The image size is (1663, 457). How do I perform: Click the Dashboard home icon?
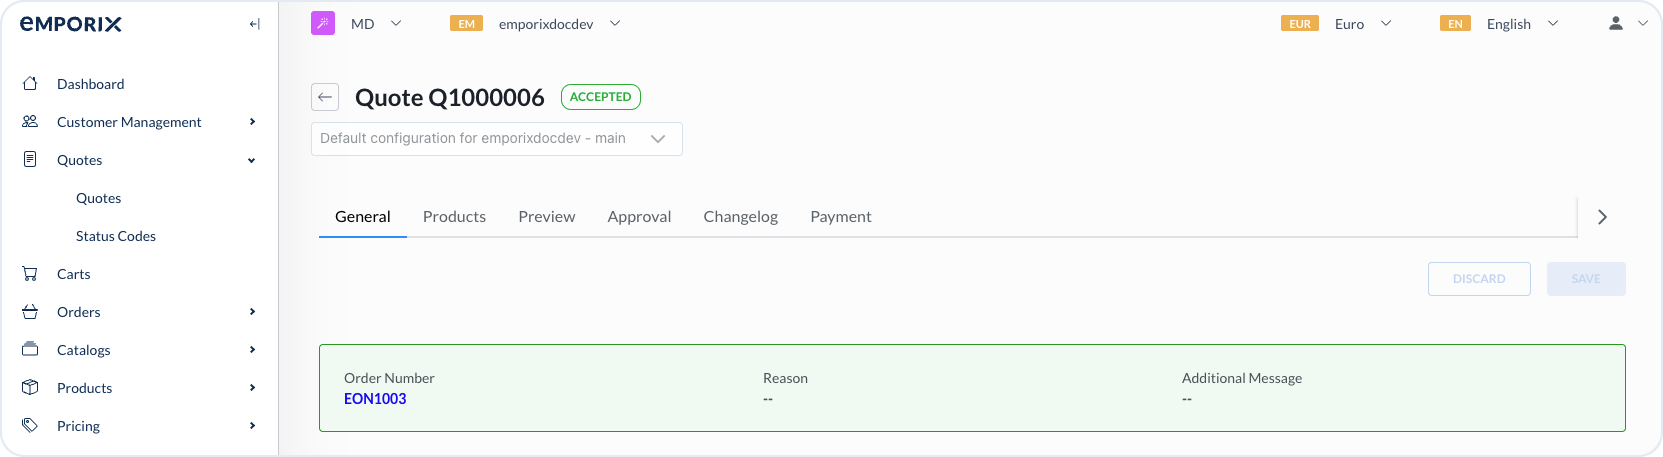point(30,84)
